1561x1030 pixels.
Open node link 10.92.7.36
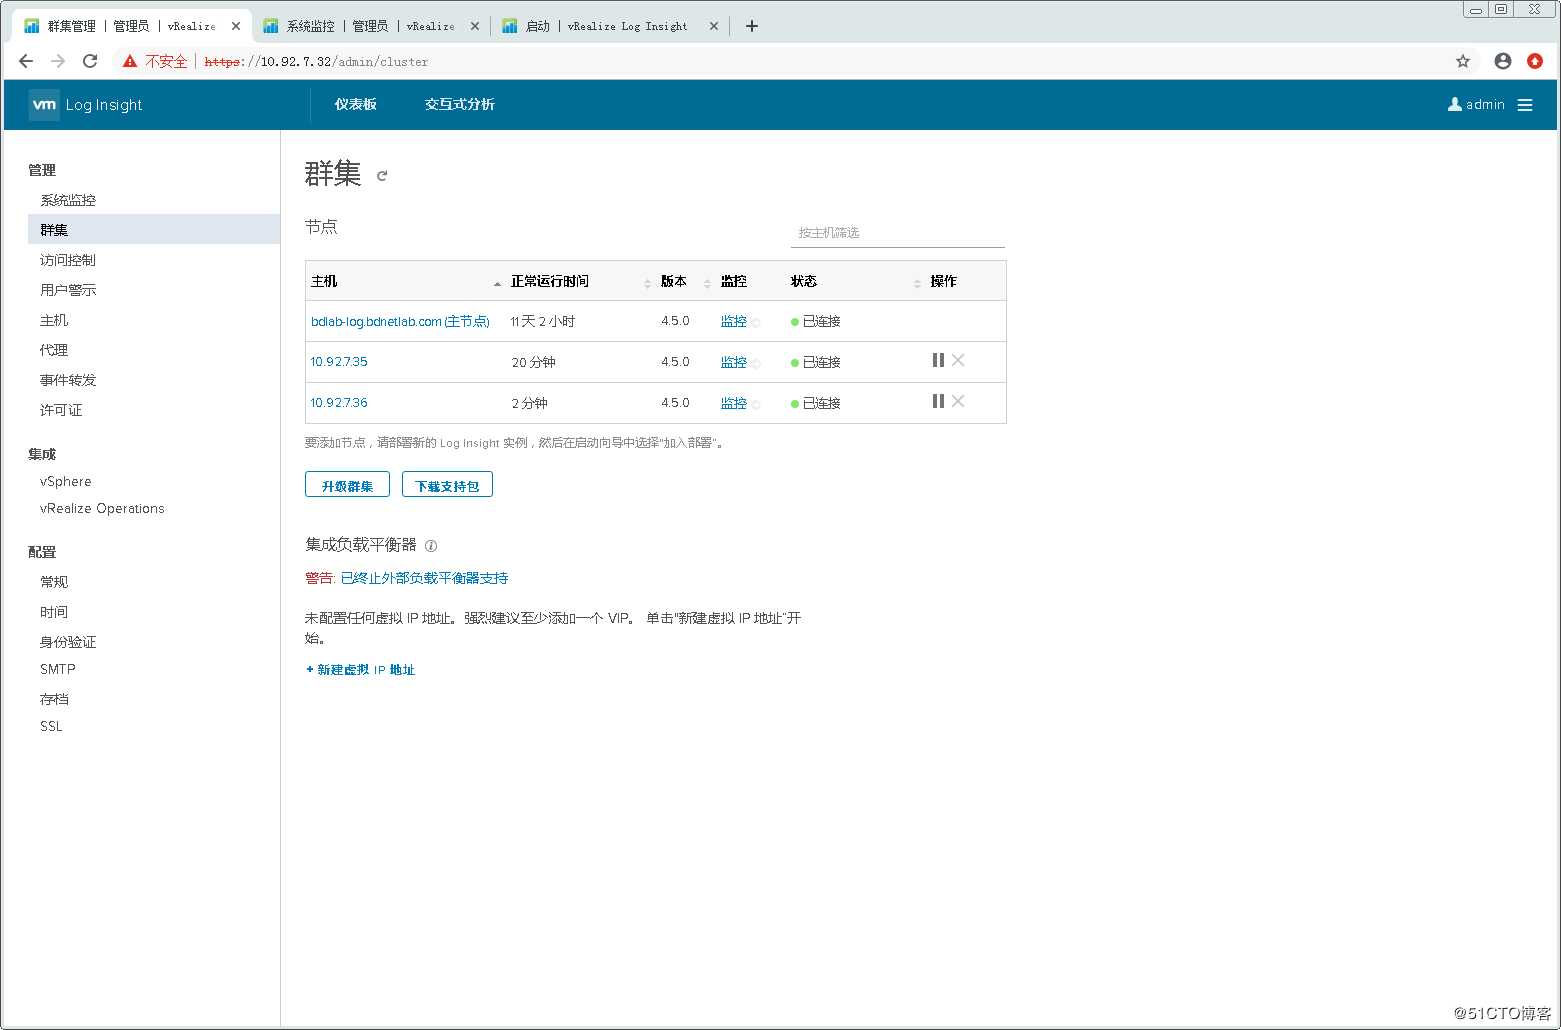point(339,402)
